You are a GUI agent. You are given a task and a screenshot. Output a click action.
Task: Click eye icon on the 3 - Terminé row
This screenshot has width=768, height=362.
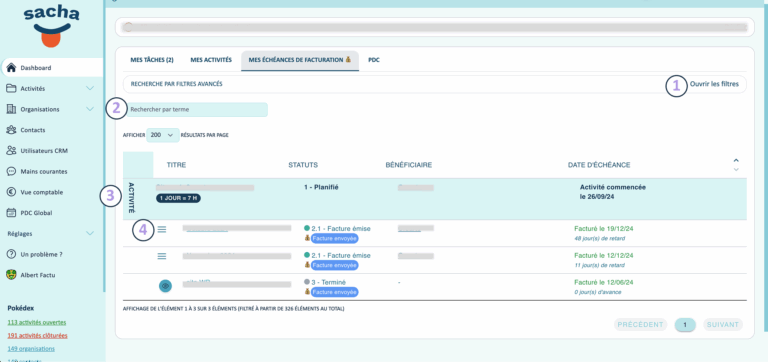coord(166,286)
